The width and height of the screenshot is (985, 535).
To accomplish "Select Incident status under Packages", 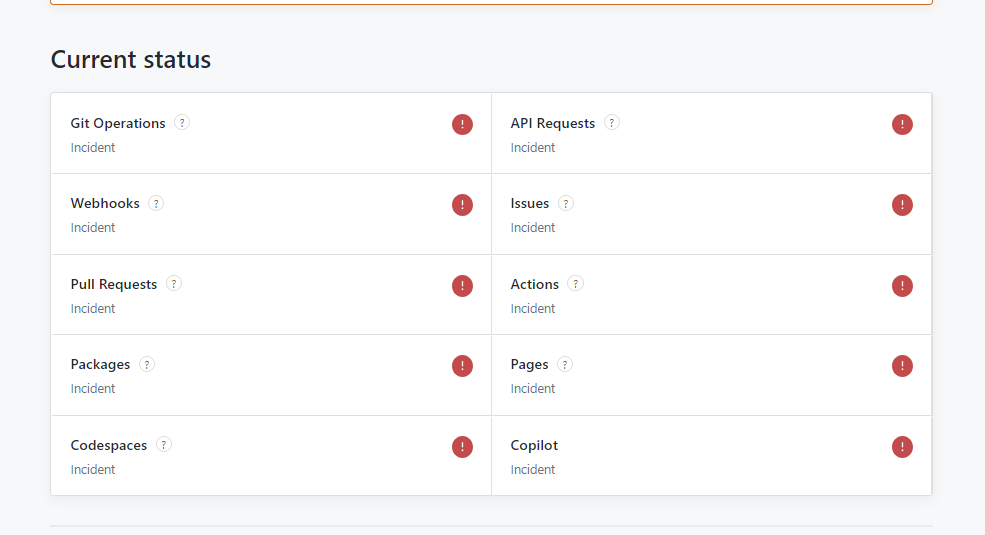I will (93, 389).
